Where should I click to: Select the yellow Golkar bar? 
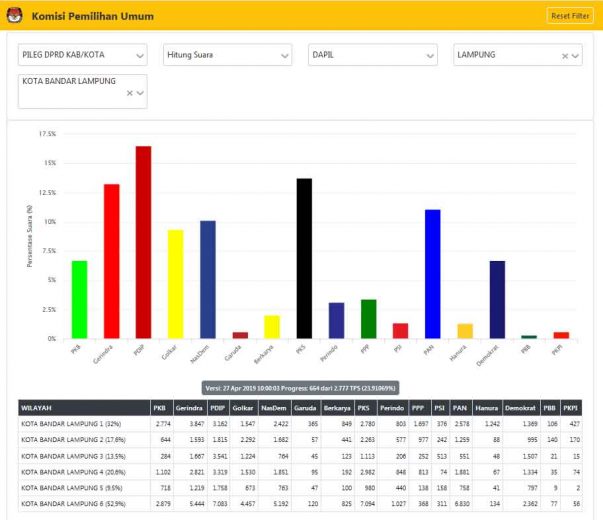pyautogui.click(x=175, y=284)
